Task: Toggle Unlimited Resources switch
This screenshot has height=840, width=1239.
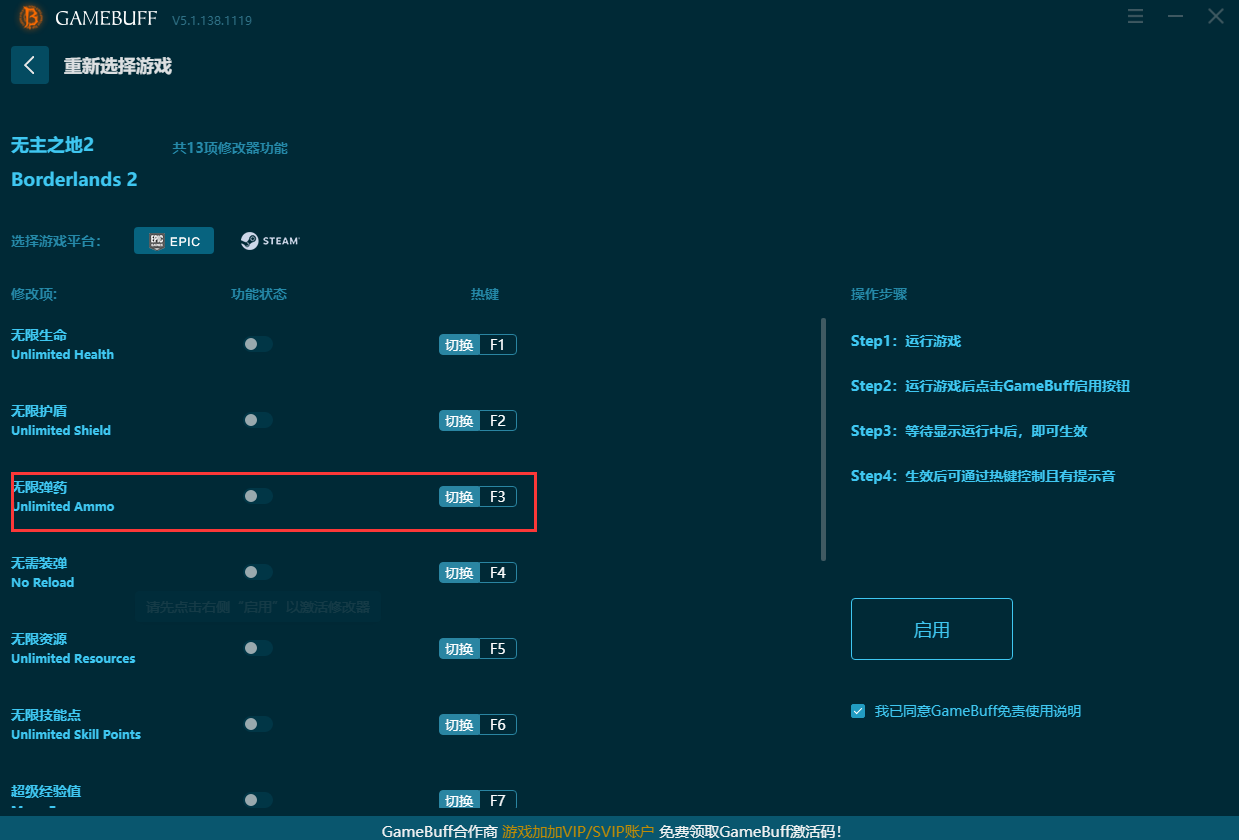Action: coord(258,648)
